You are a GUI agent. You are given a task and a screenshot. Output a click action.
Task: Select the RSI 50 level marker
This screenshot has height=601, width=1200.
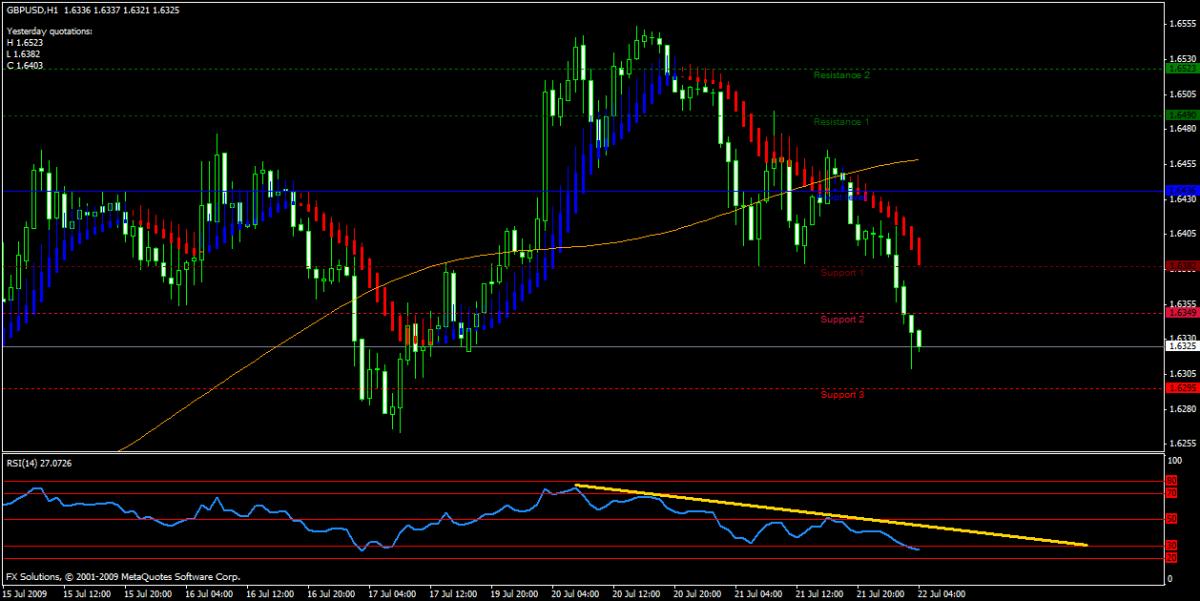click(1171, 519)
